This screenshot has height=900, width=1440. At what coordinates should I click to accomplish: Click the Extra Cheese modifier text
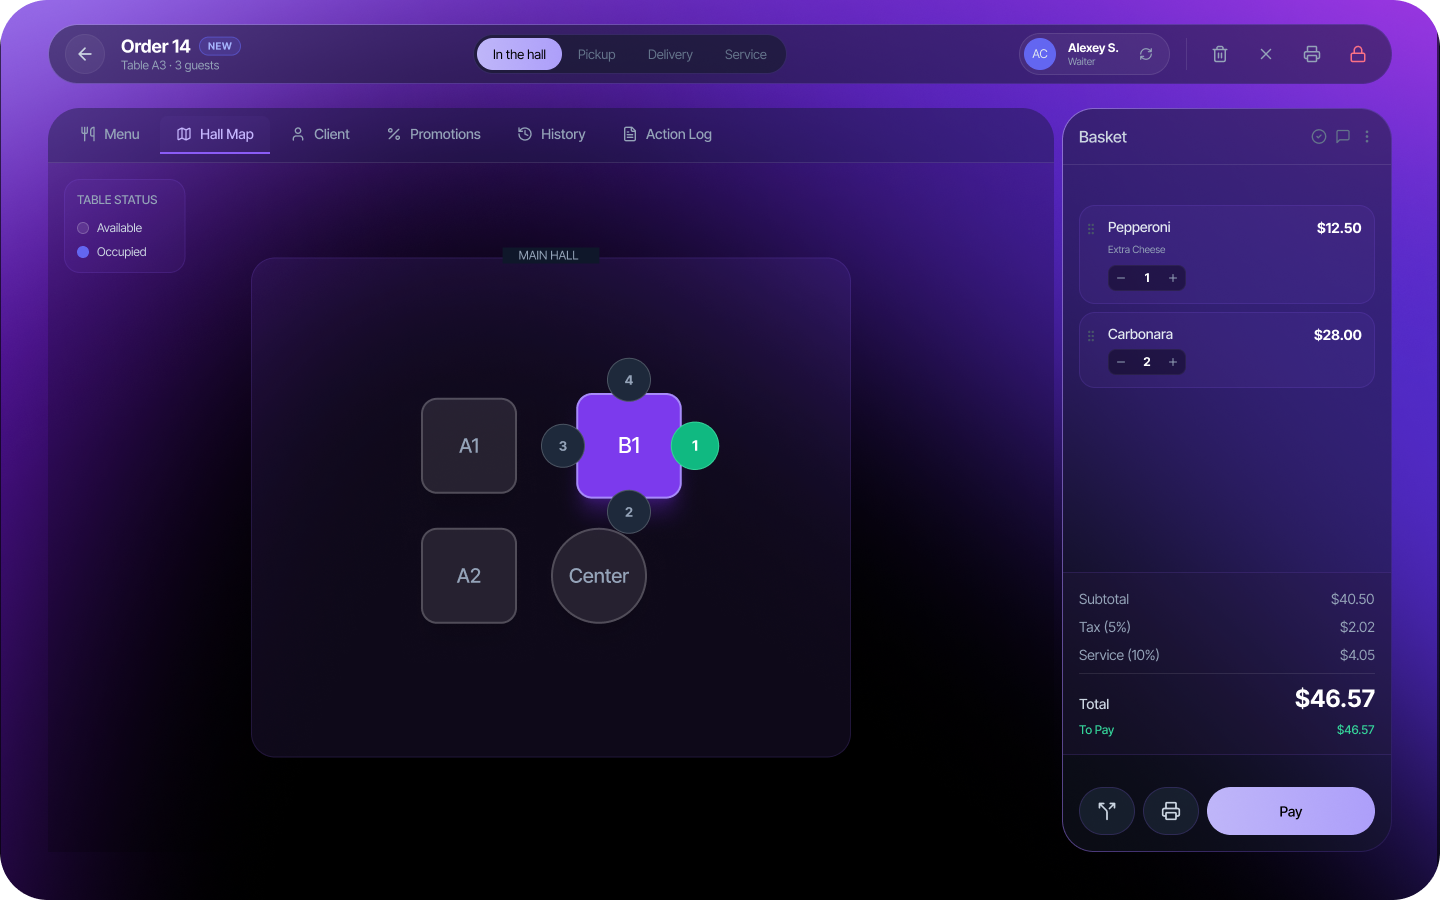coord(1136,250)
